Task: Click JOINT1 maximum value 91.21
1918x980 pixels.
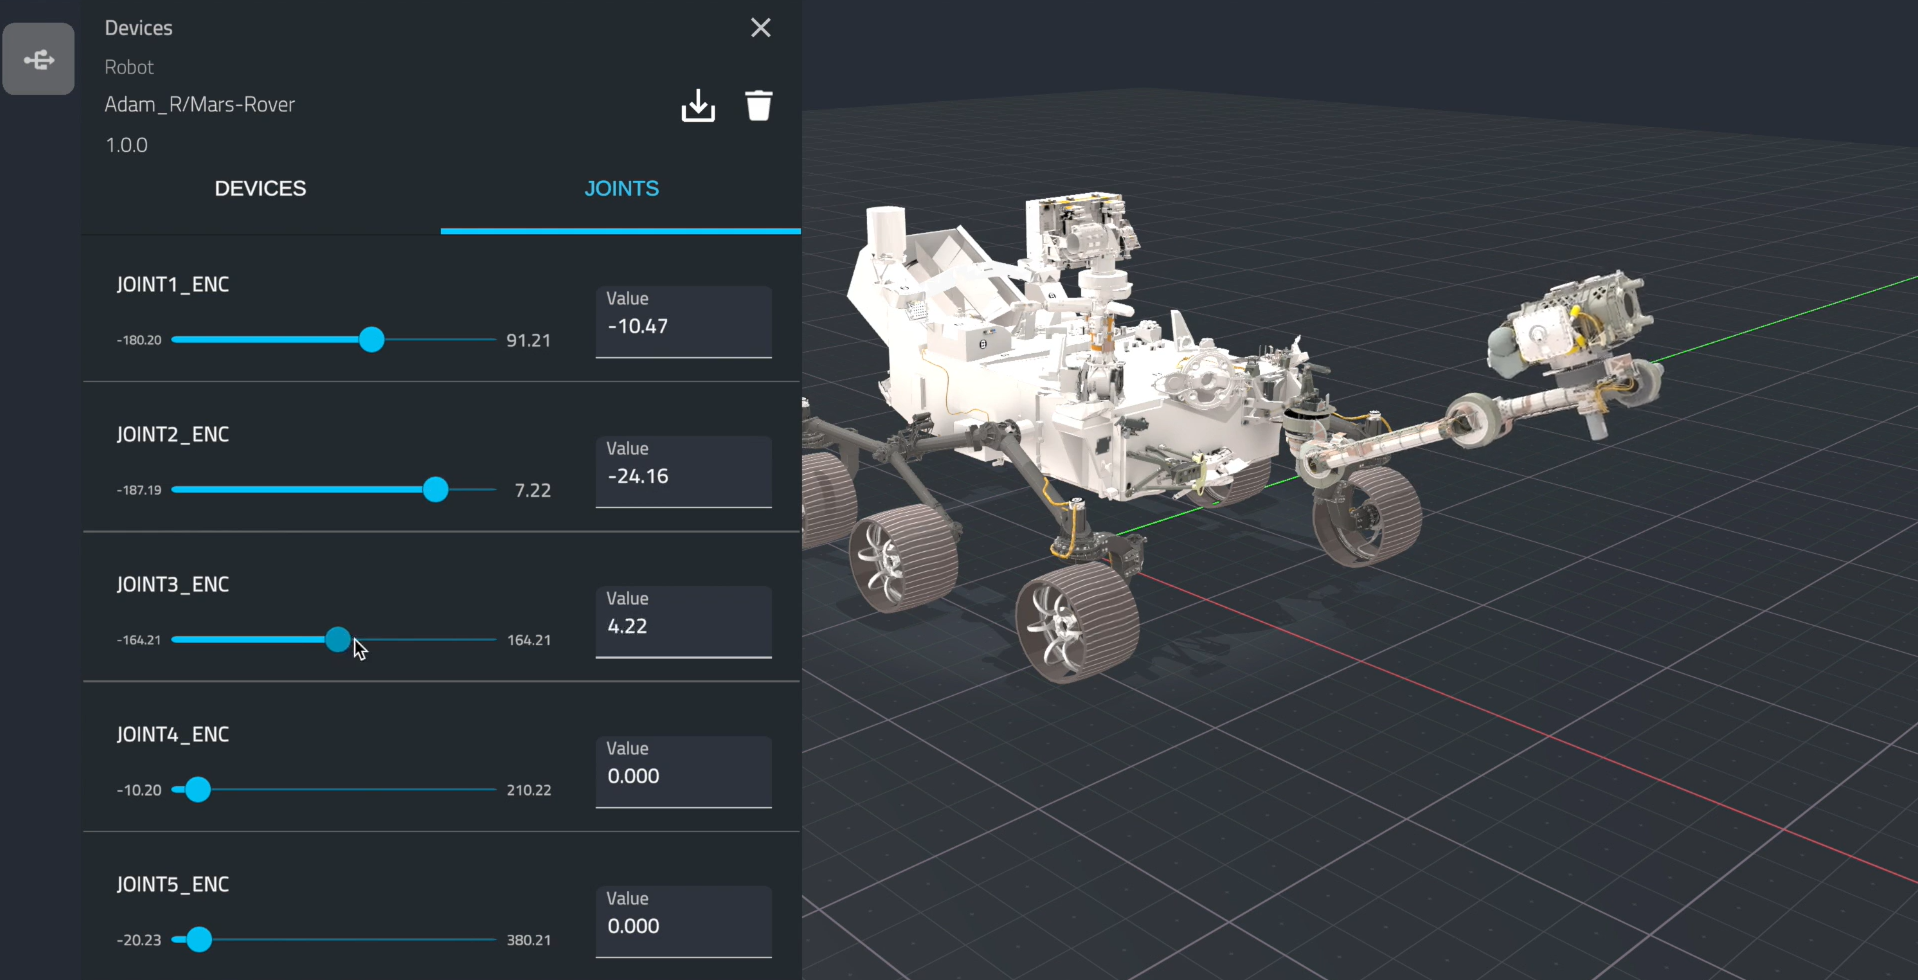Action: pyautogui.click(x=529, y=341)
